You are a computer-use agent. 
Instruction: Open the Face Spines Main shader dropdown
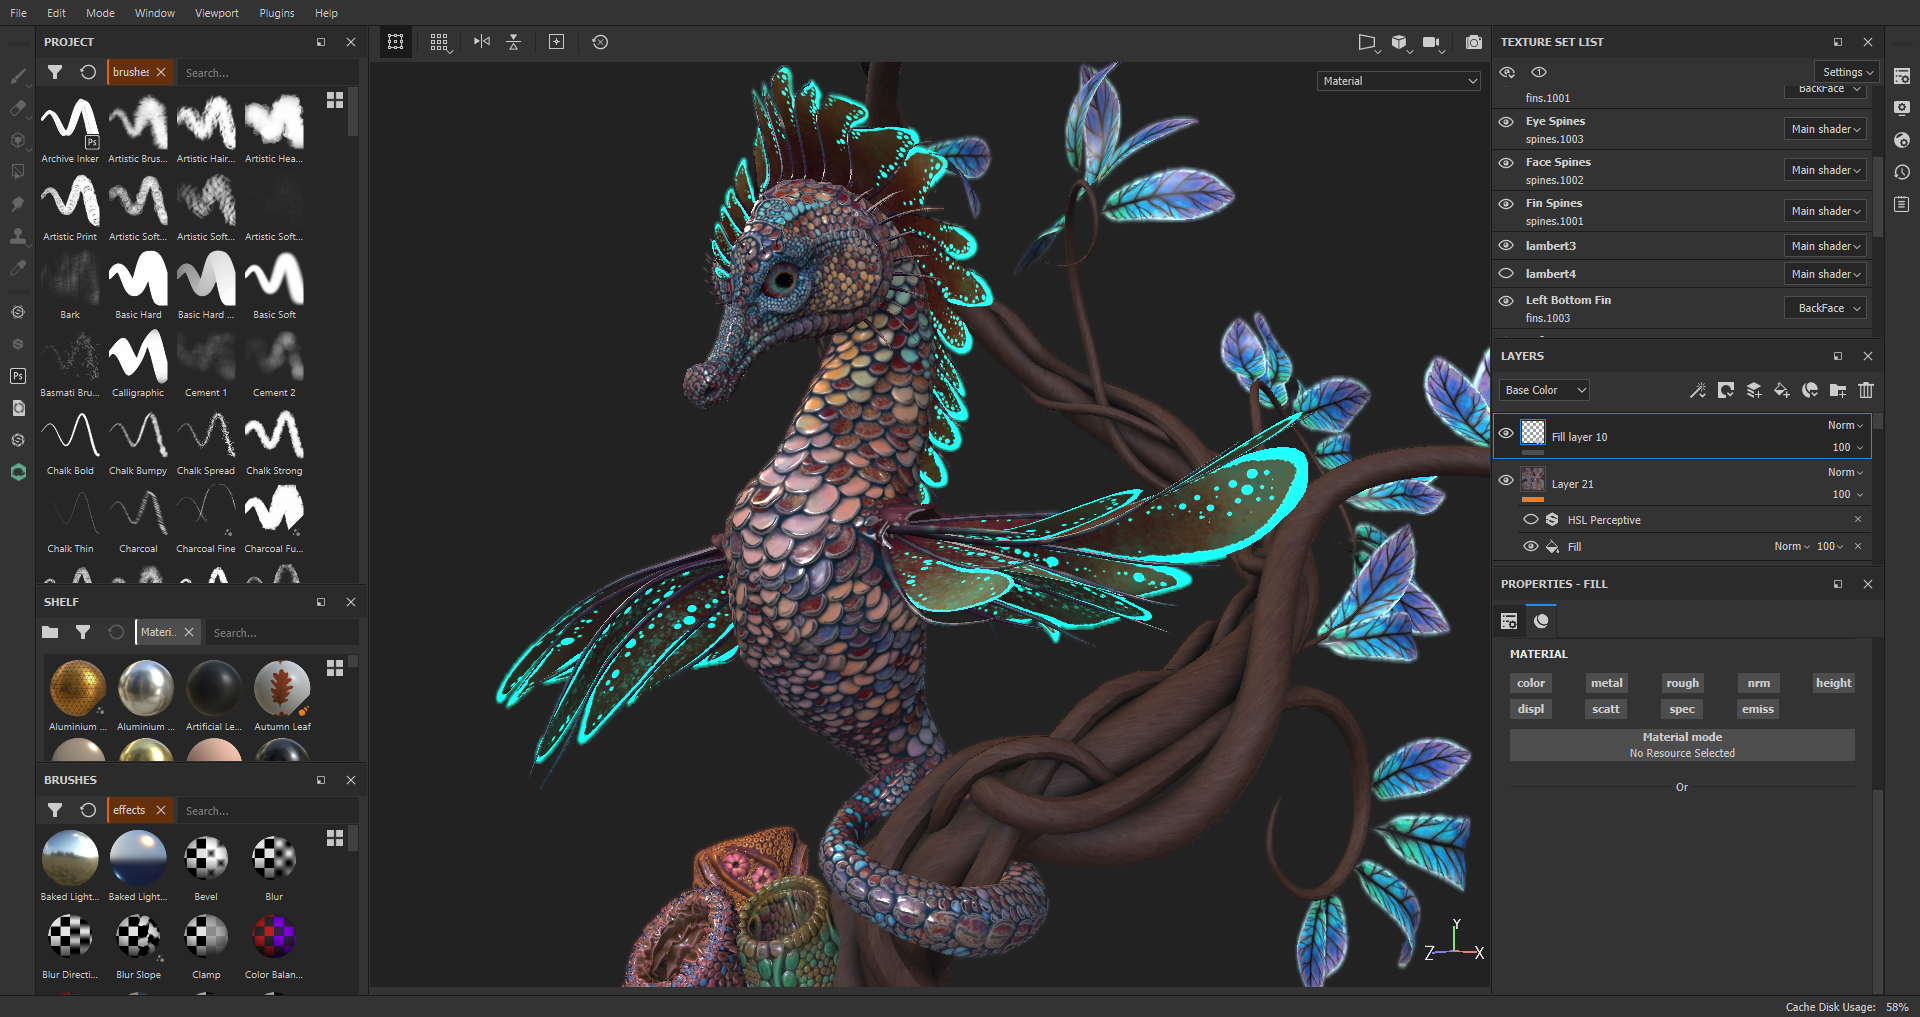pyautogui.click(x=1825, y=170)
